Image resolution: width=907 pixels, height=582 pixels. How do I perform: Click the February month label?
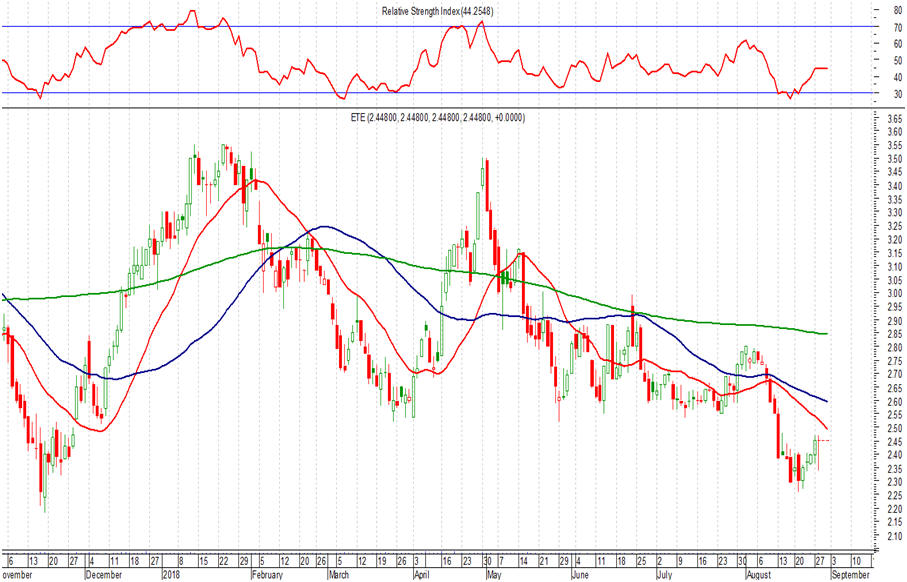pos(267,575)
